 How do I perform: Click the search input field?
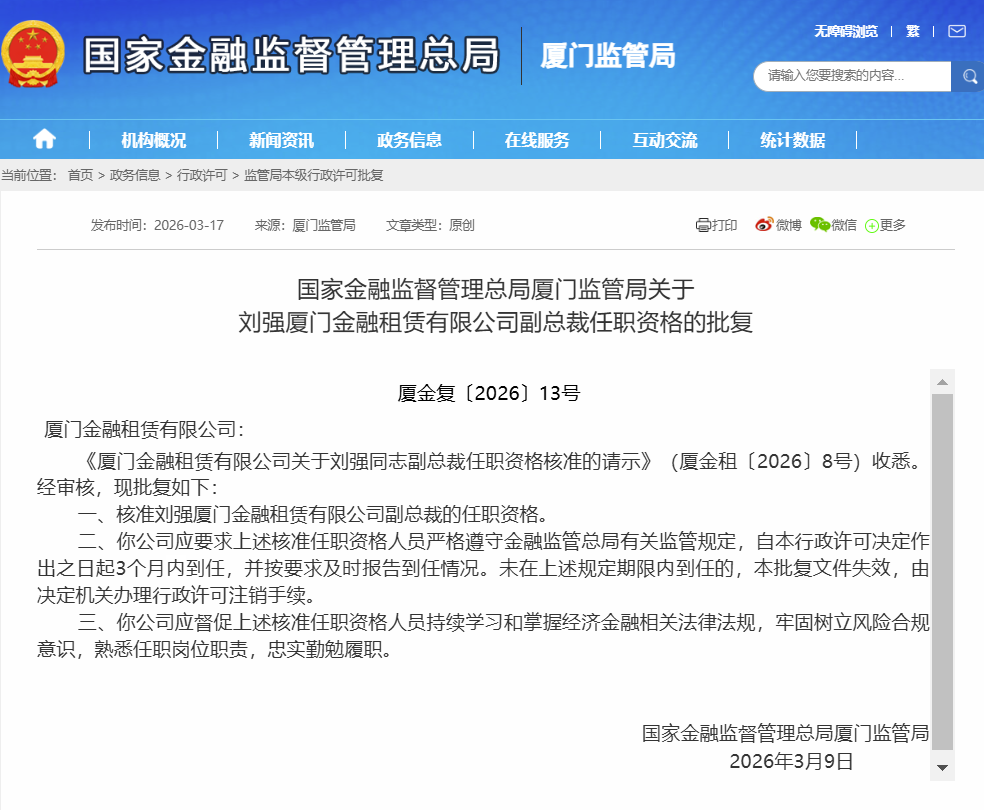tap(850, 76)
